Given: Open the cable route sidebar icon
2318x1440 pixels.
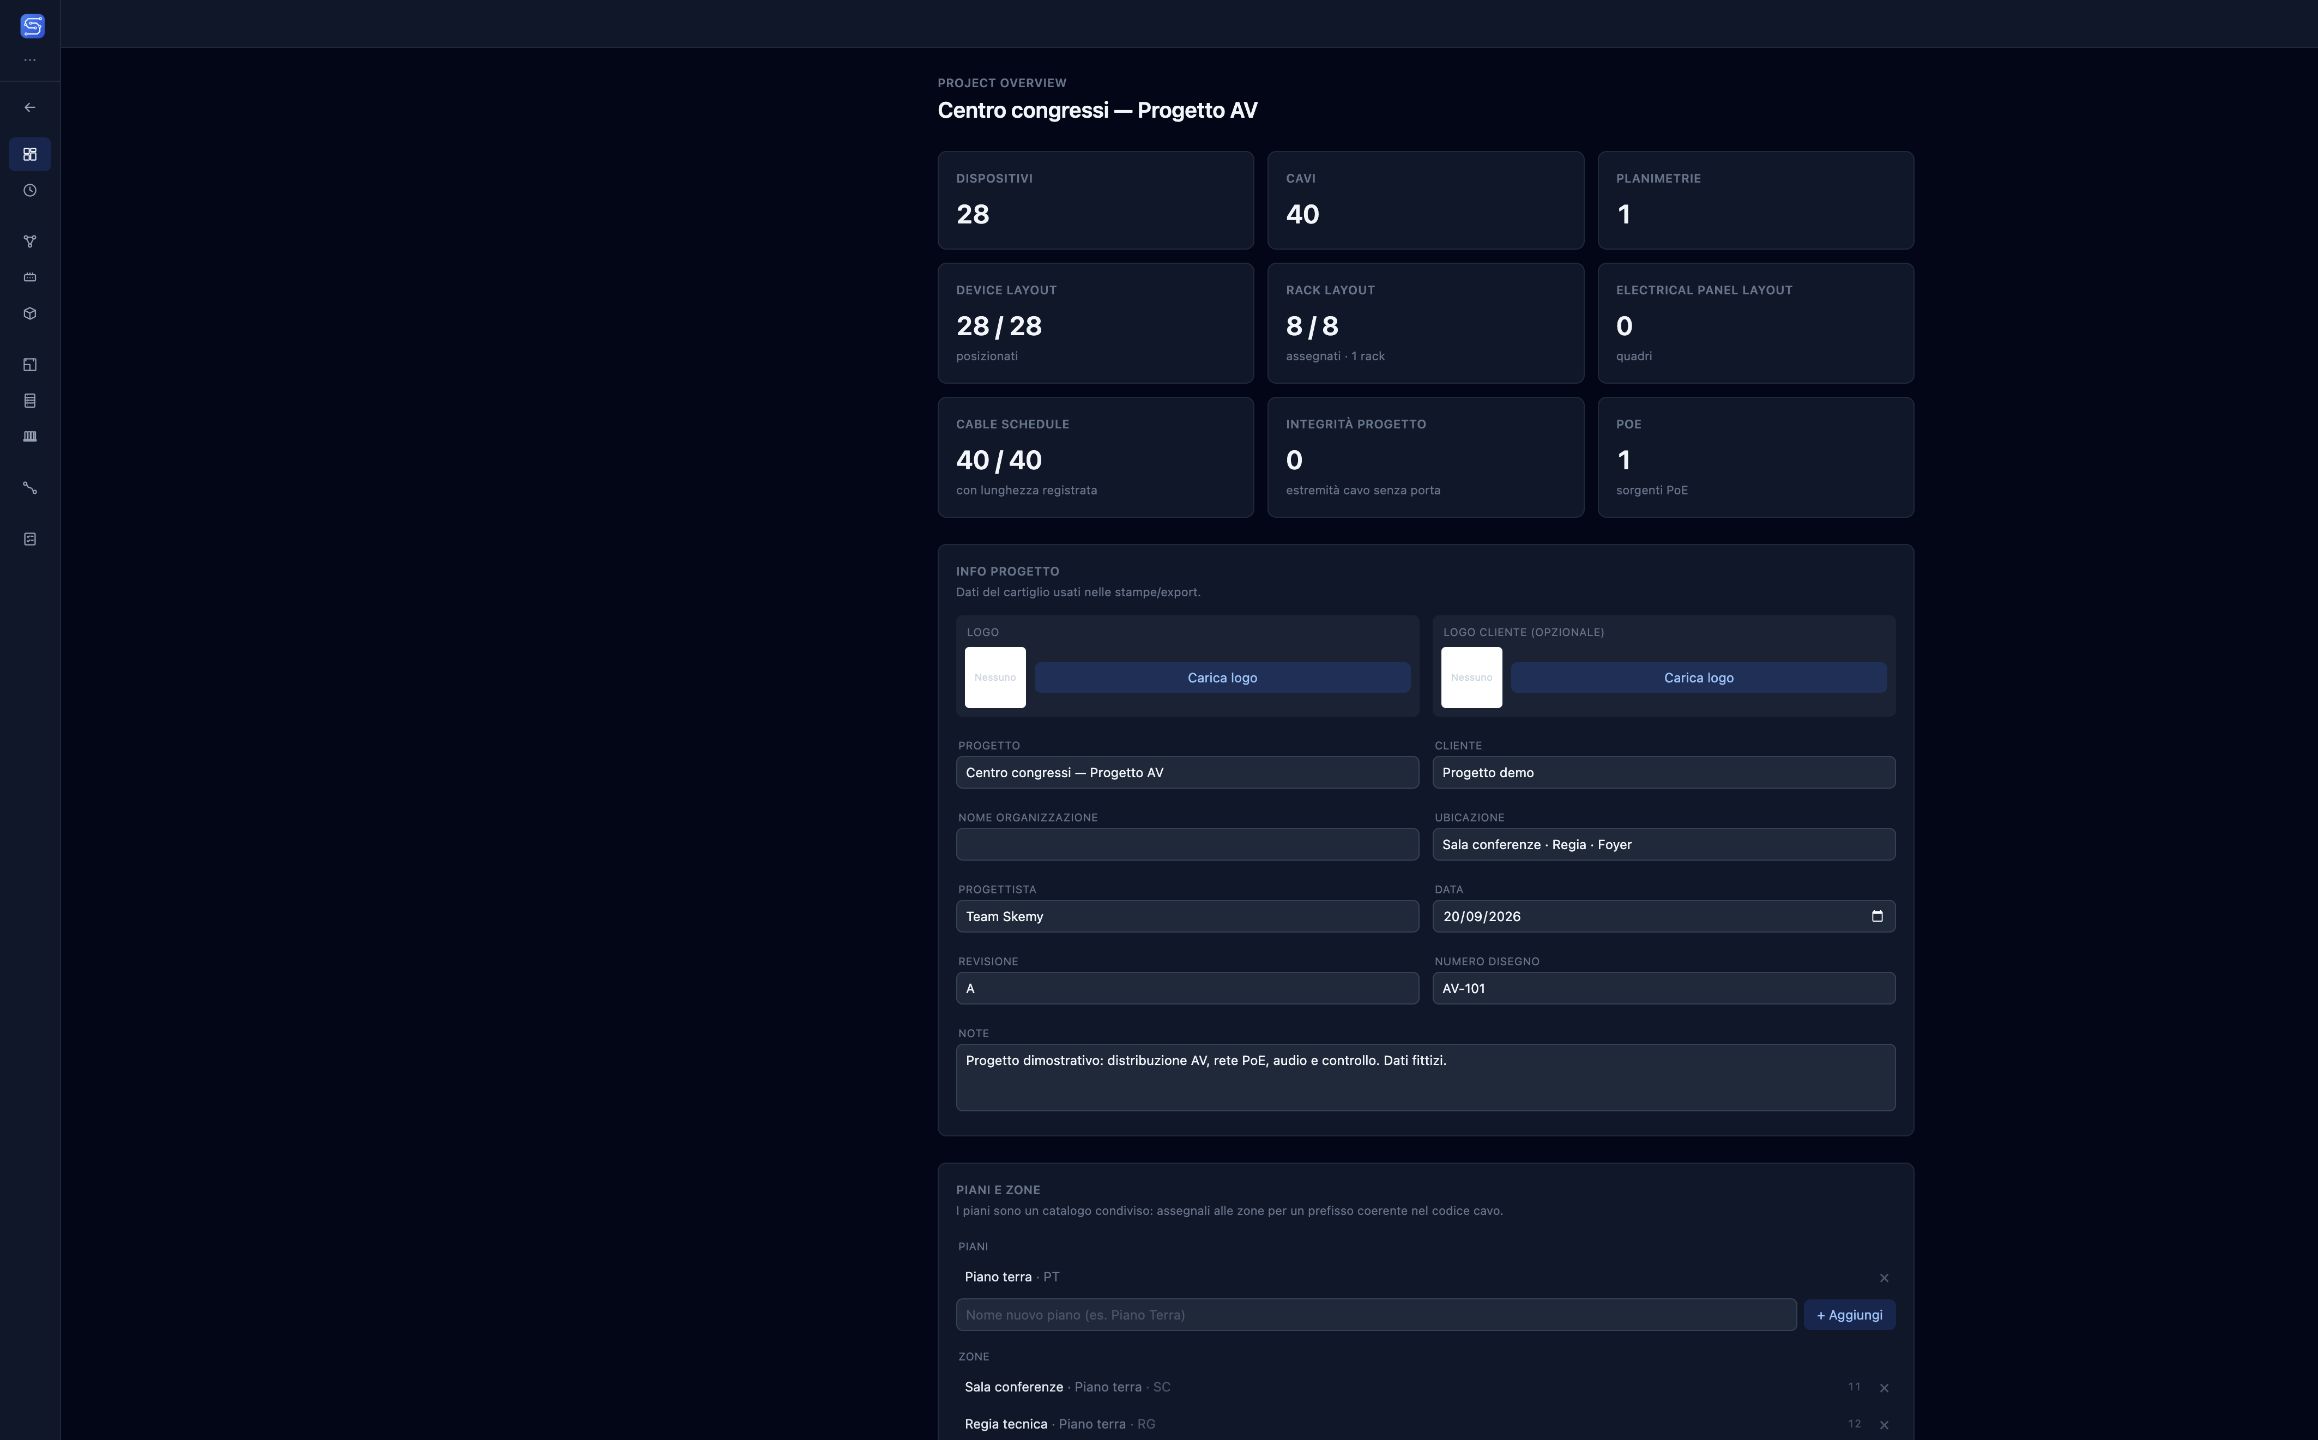Looking at the screenshot, I should point(30,488).
